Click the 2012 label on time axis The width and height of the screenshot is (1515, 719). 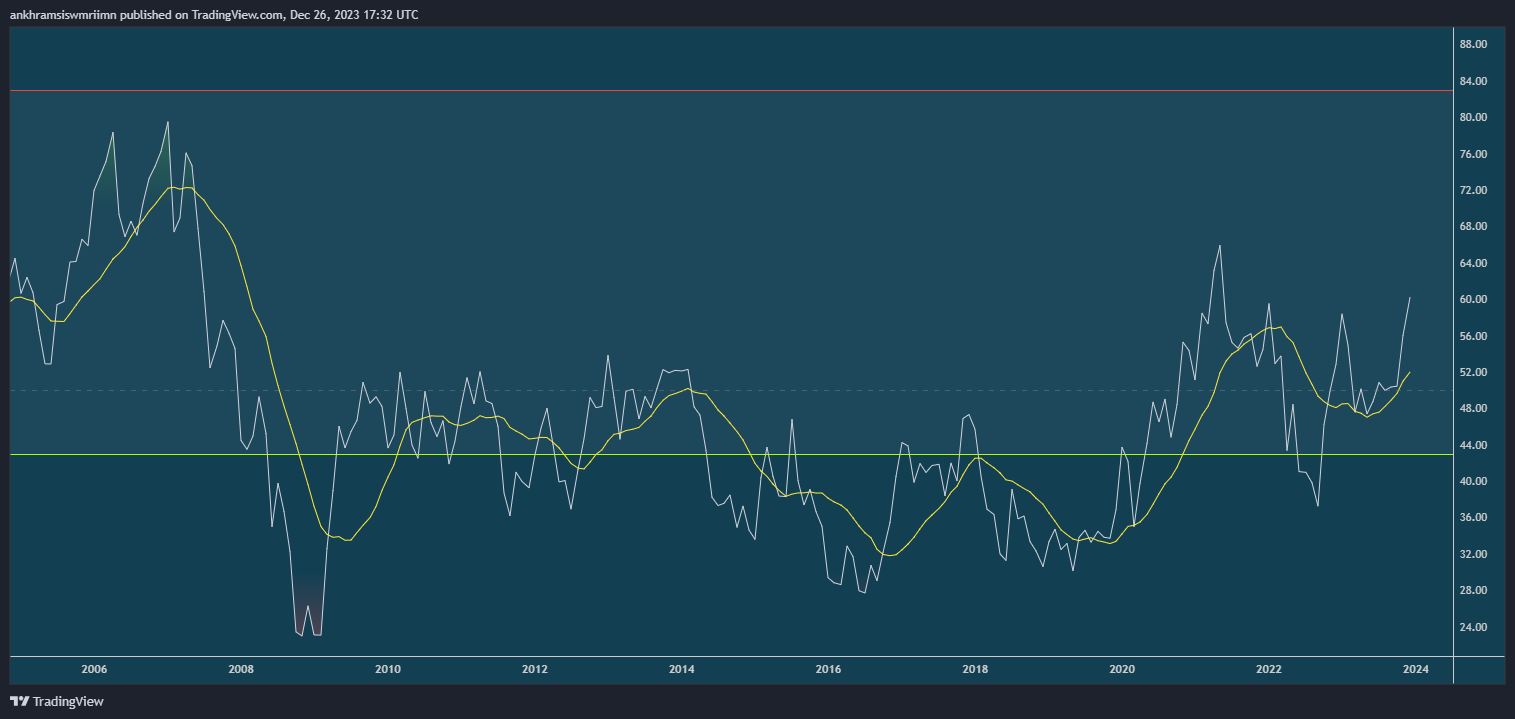click(x=535, y=669)
